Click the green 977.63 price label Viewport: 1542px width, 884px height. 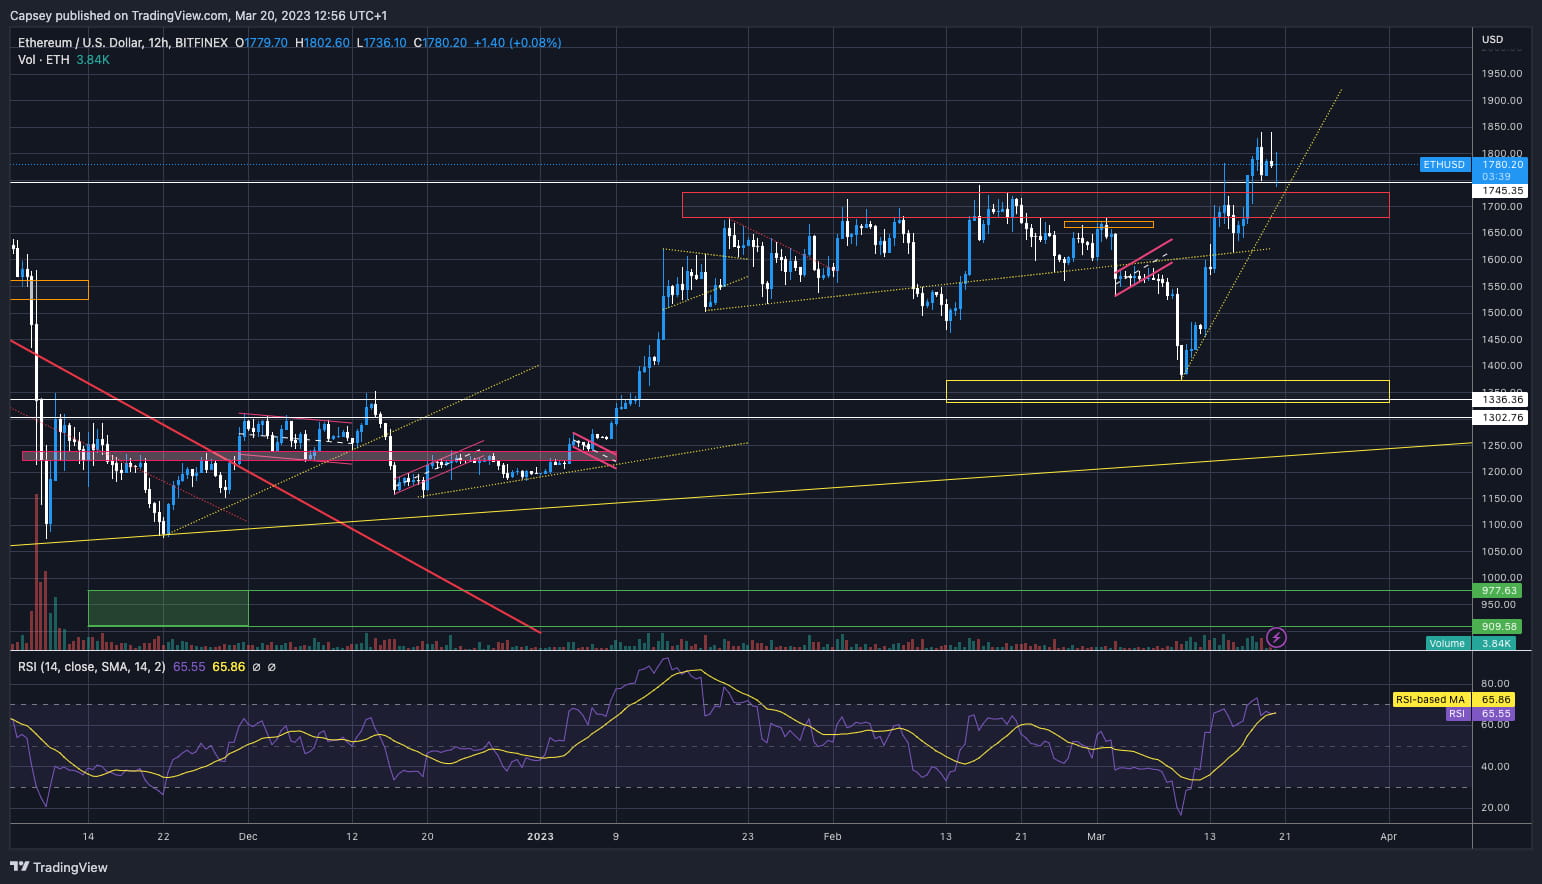click(x=1499, y=591)
